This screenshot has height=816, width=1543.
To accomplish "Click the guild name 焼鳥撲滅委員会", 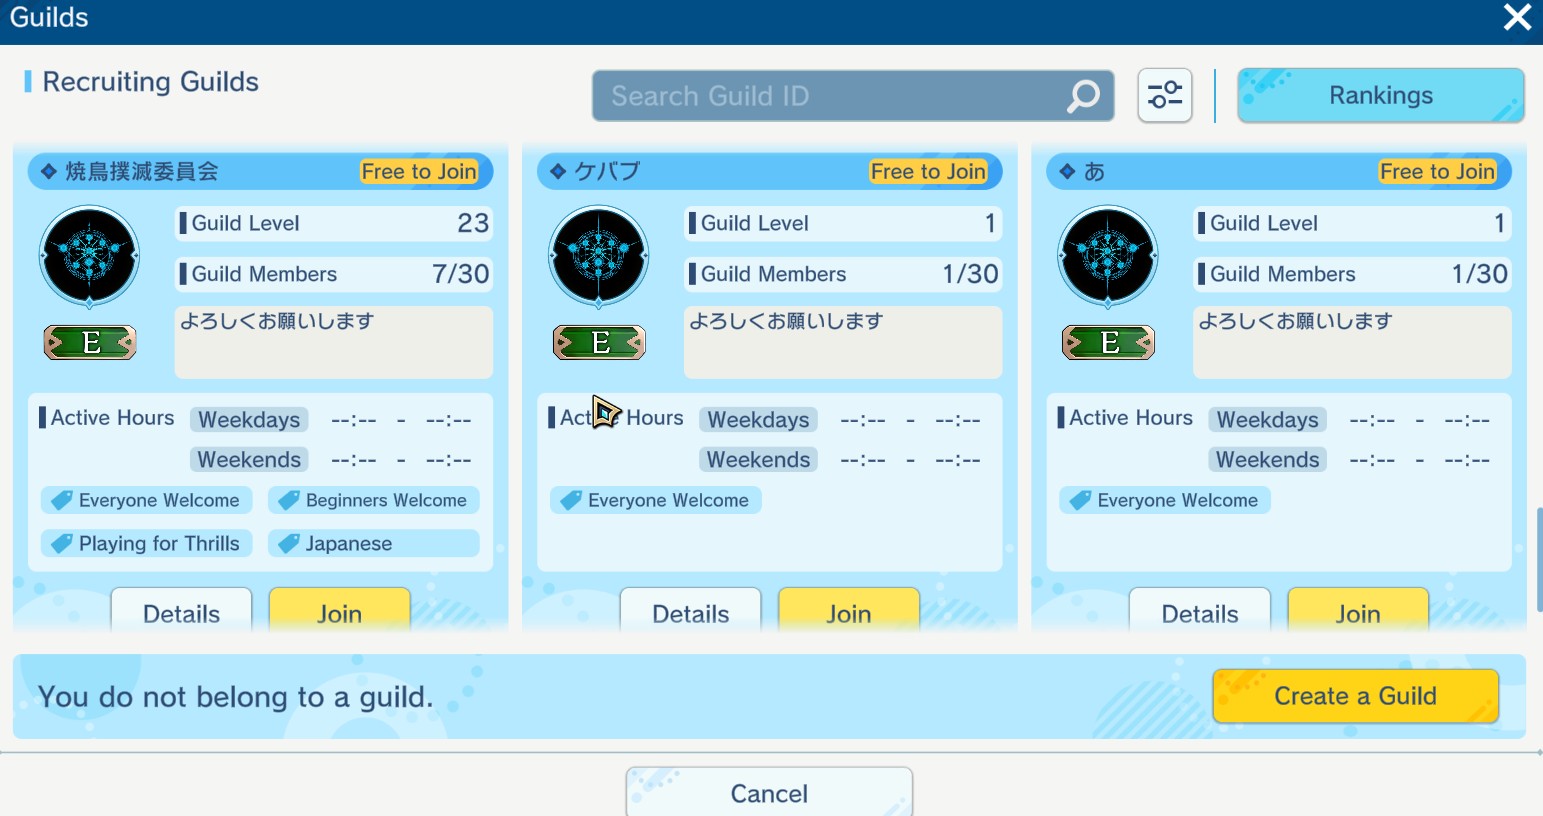I will click(x=142, y=172).
